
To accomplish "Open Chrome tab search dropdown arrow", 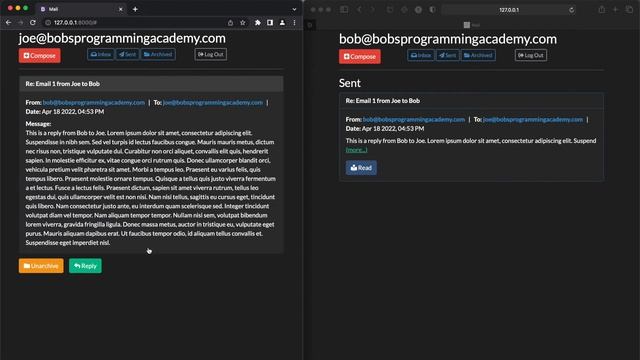I will click(x=294, y=9).
